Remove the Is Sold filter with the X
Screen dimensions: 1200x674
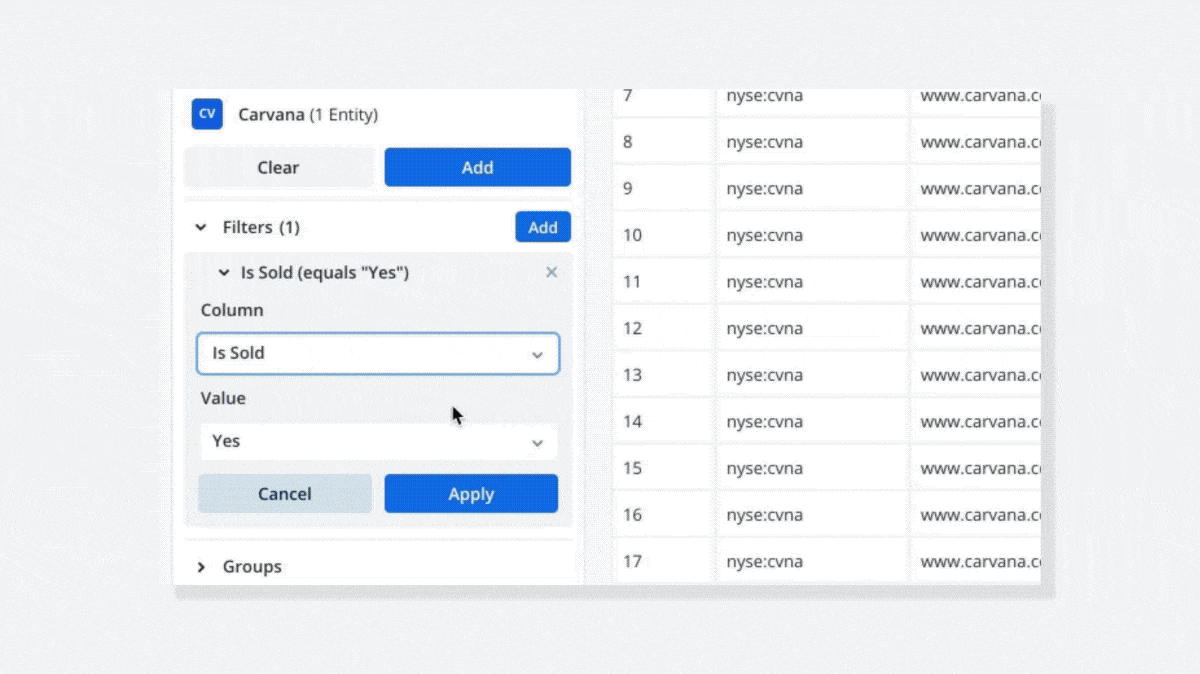click(551, 272)
